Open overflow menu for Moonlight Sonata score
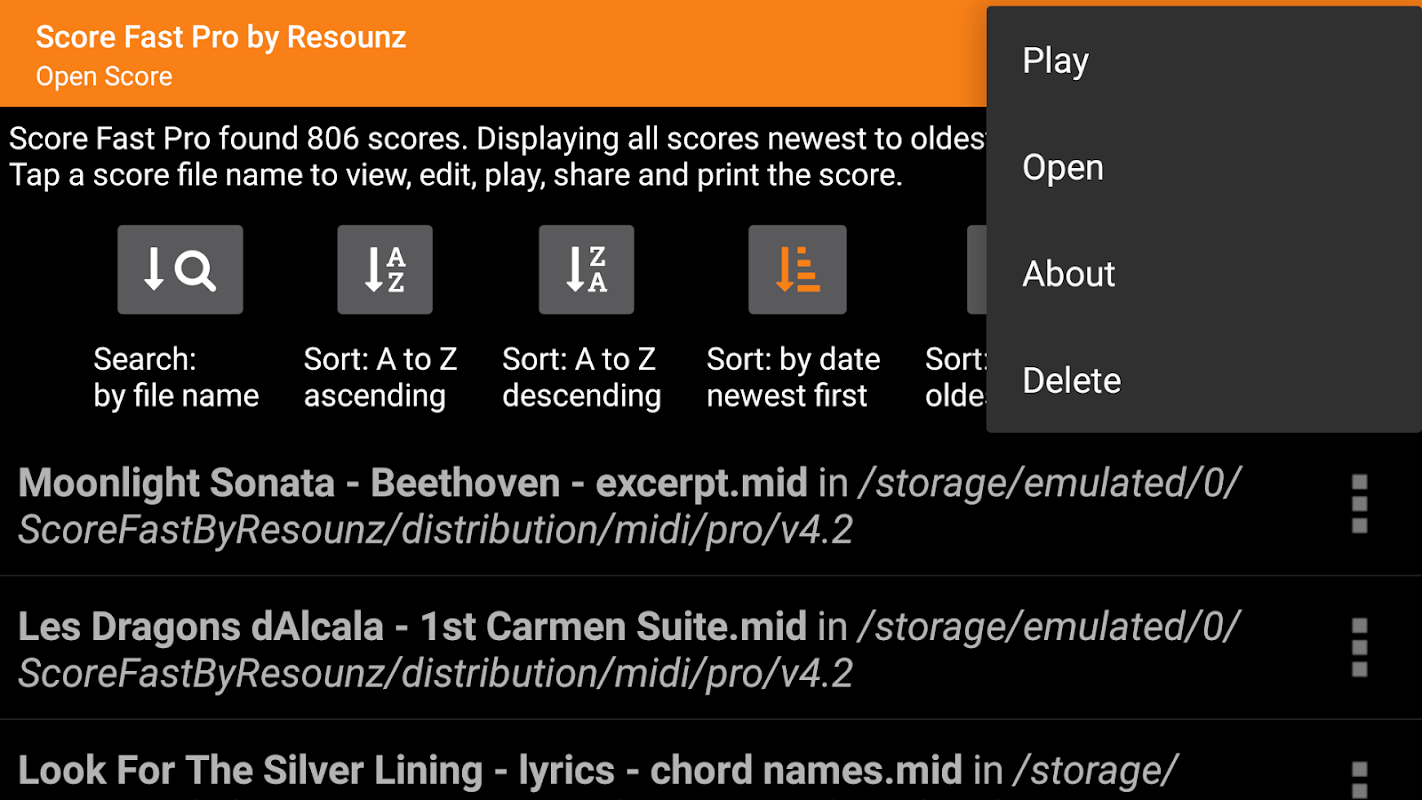Image resolution: width=1422 pixels, height=800 pixels. tap(1358, 504)
